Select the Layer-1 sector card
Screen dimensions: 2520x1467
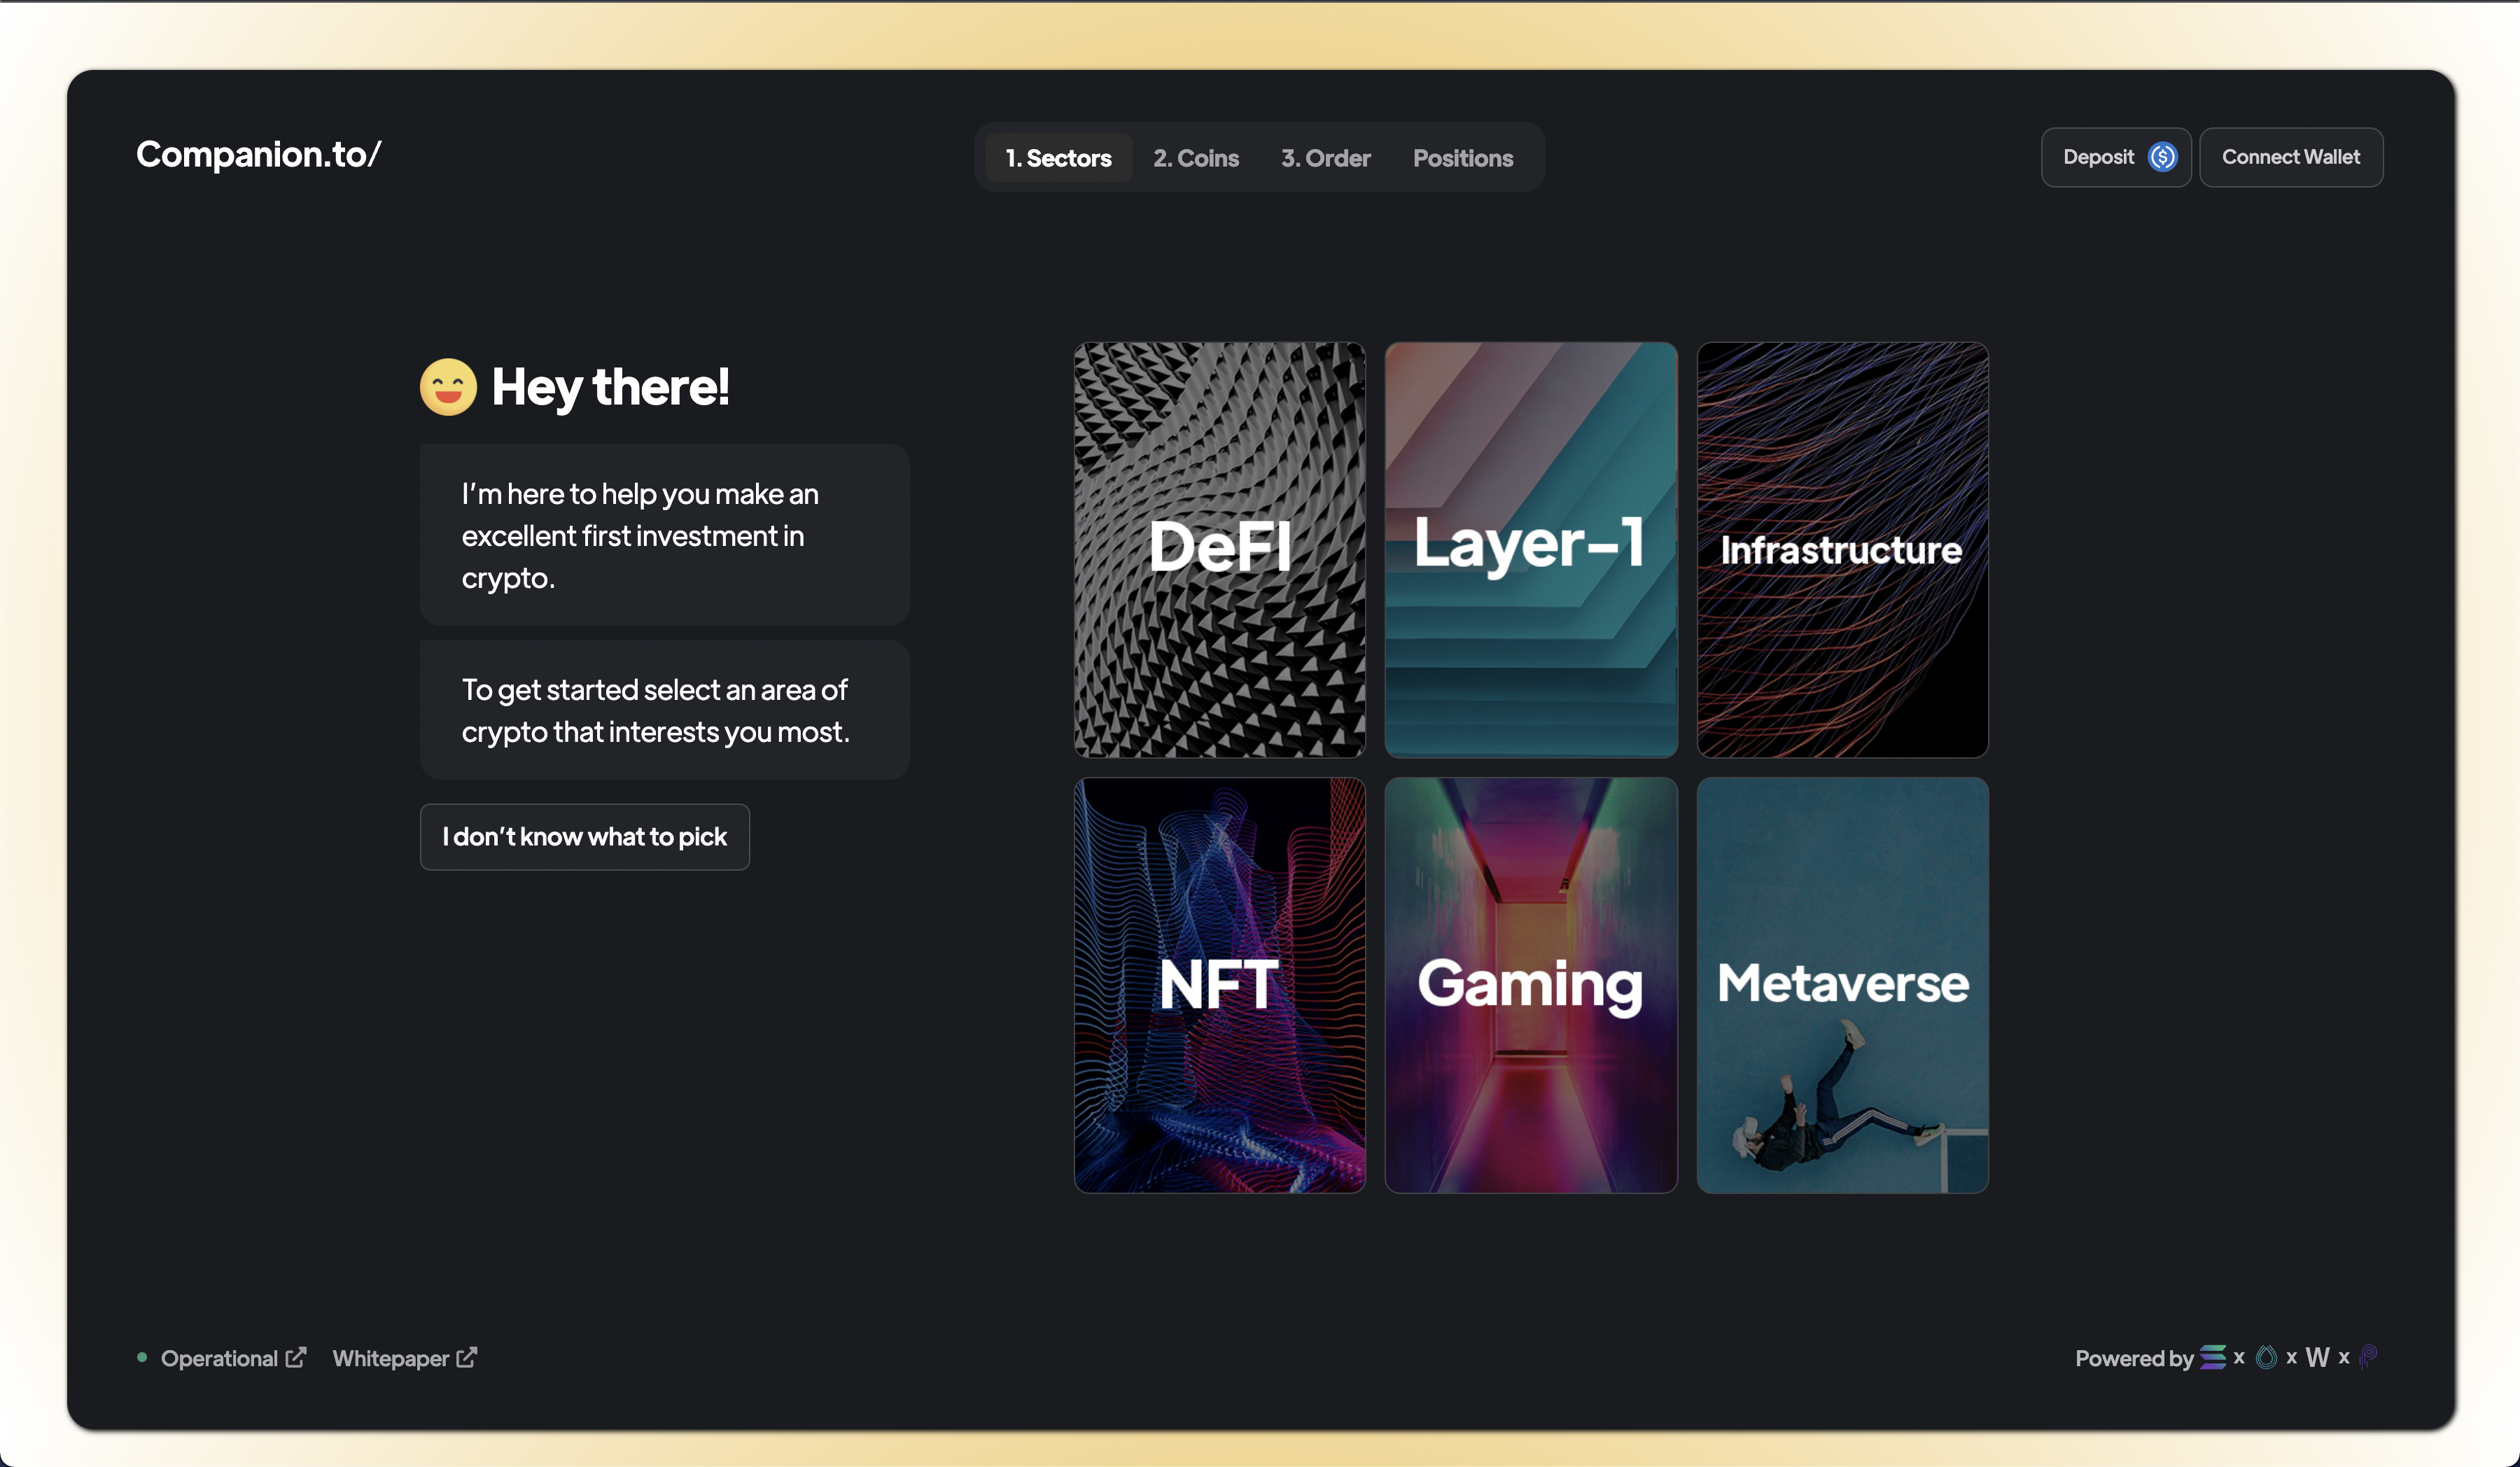click(1530, 550)
